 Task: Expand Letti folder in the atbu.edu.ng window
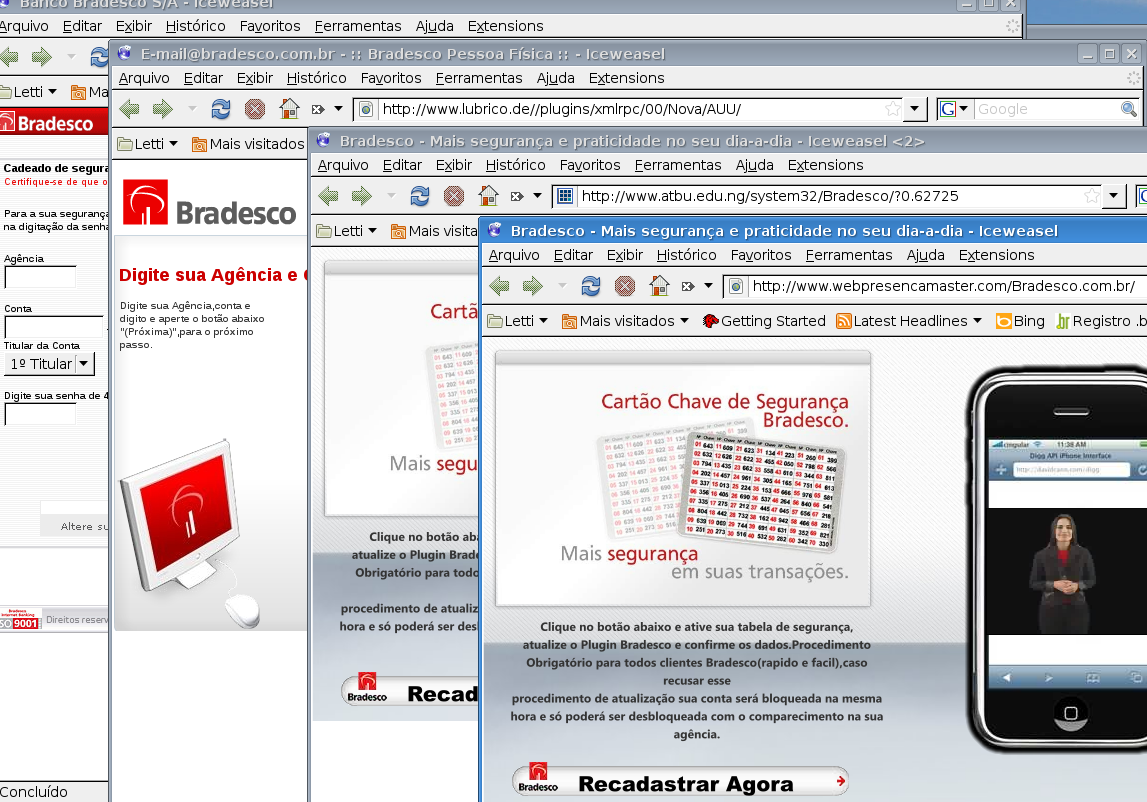[x=347, y=231]
